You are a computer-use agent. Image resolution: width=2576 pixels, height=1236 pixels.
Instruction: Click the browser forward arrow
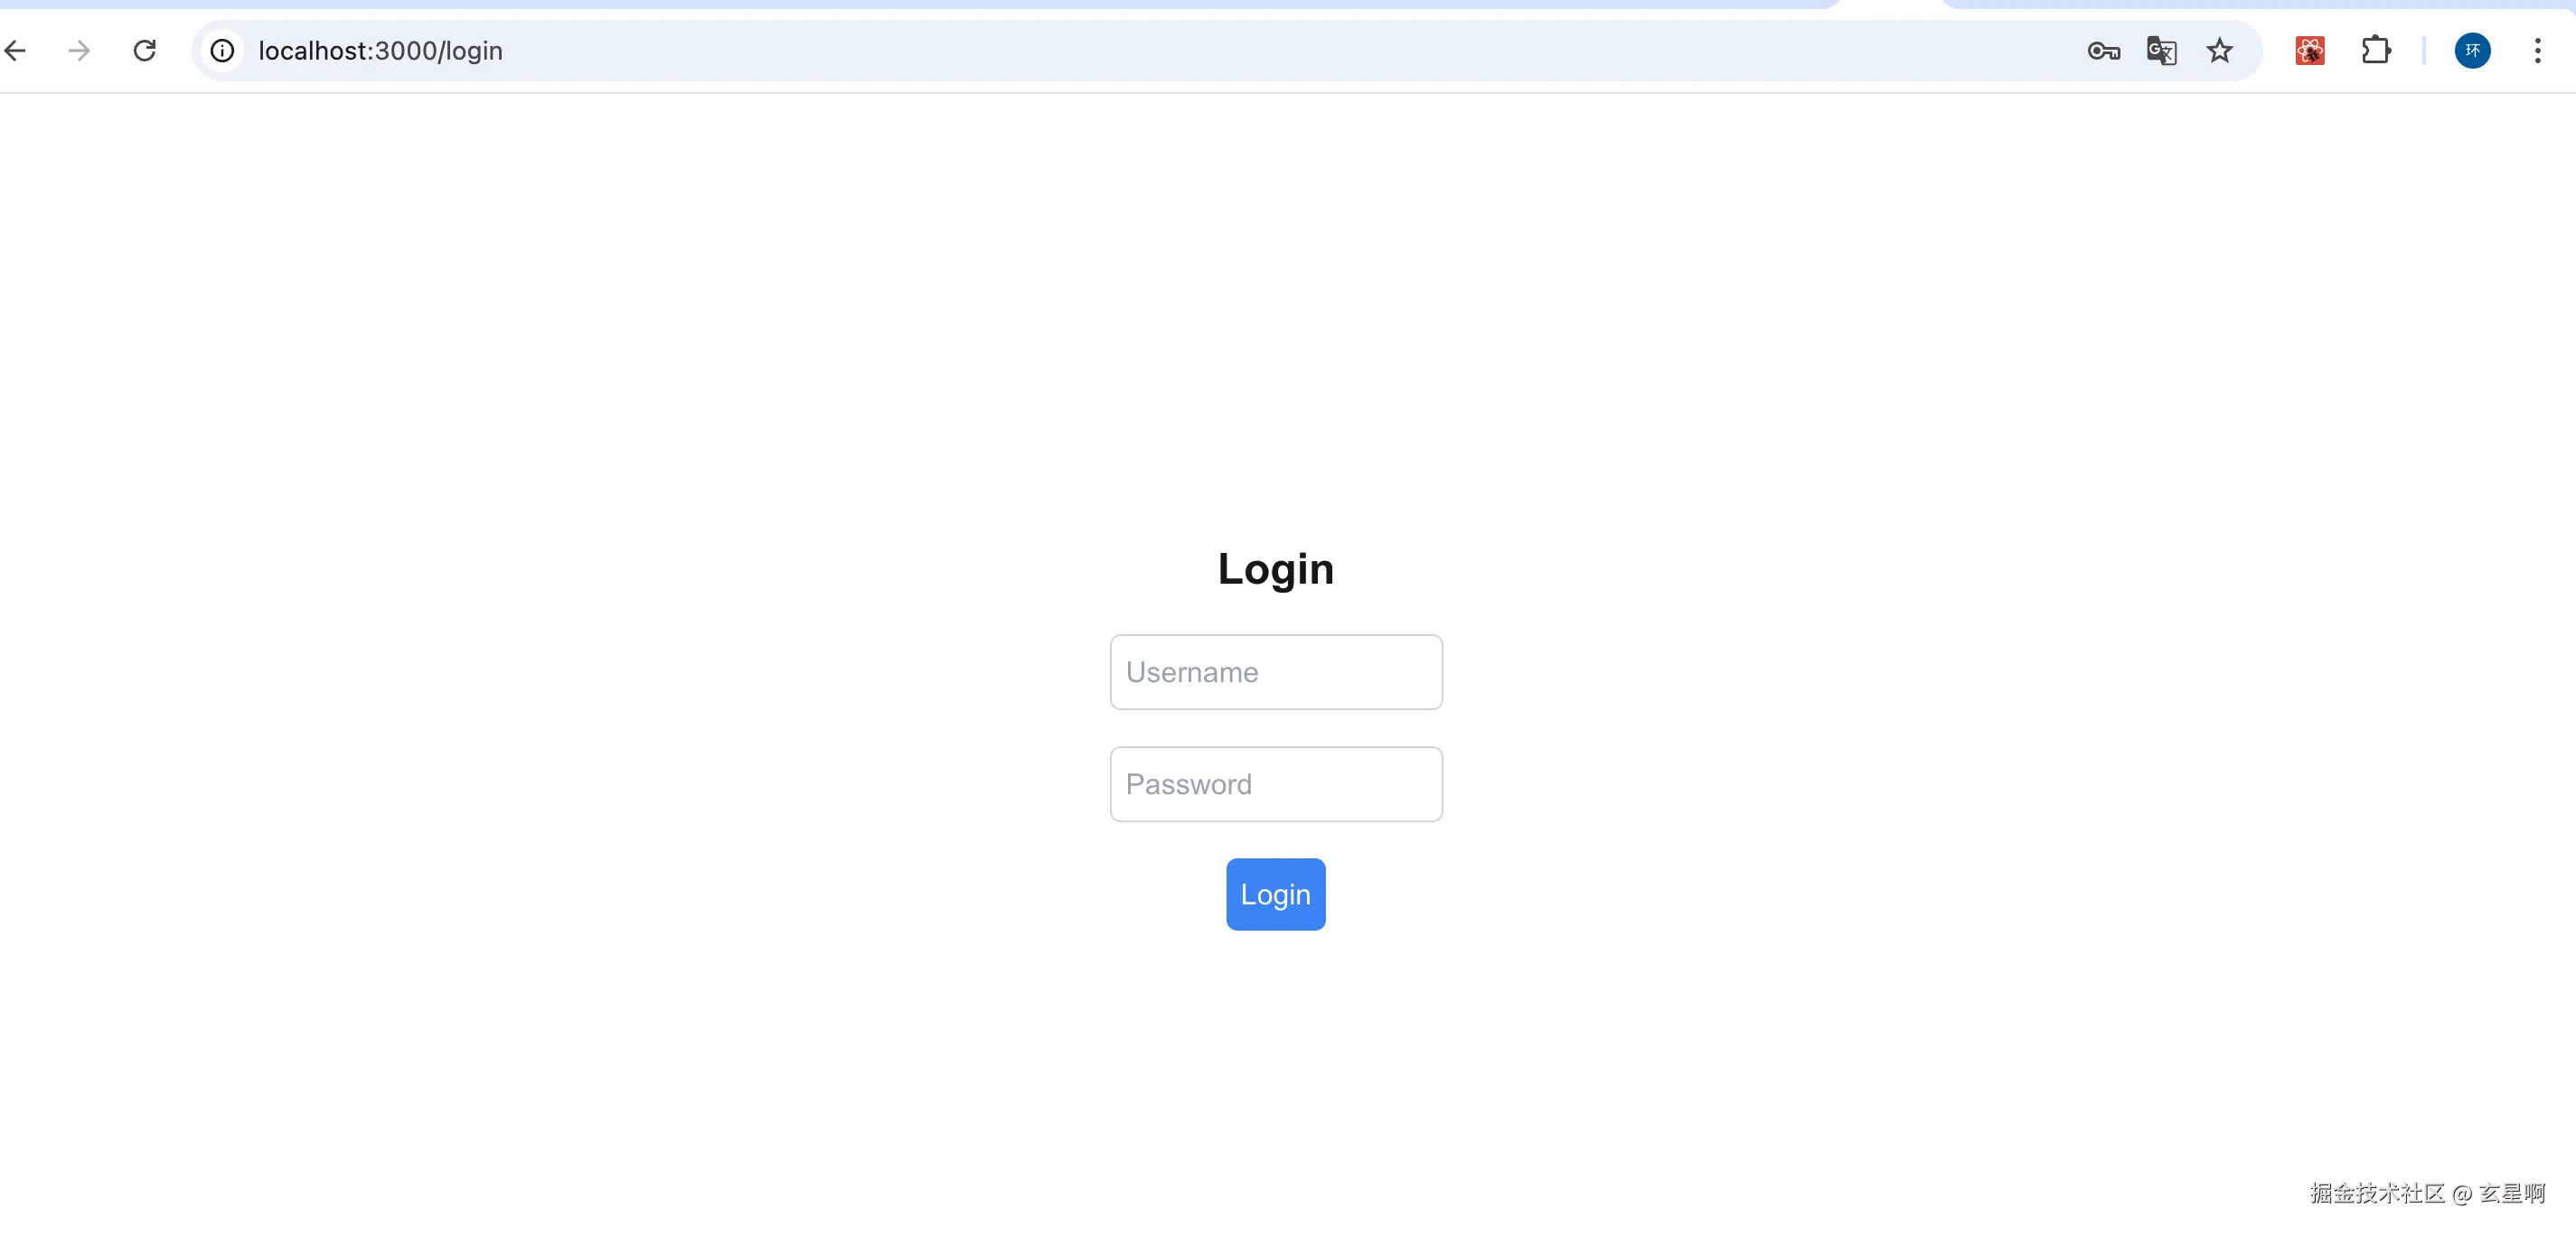[x=79, y=50]
